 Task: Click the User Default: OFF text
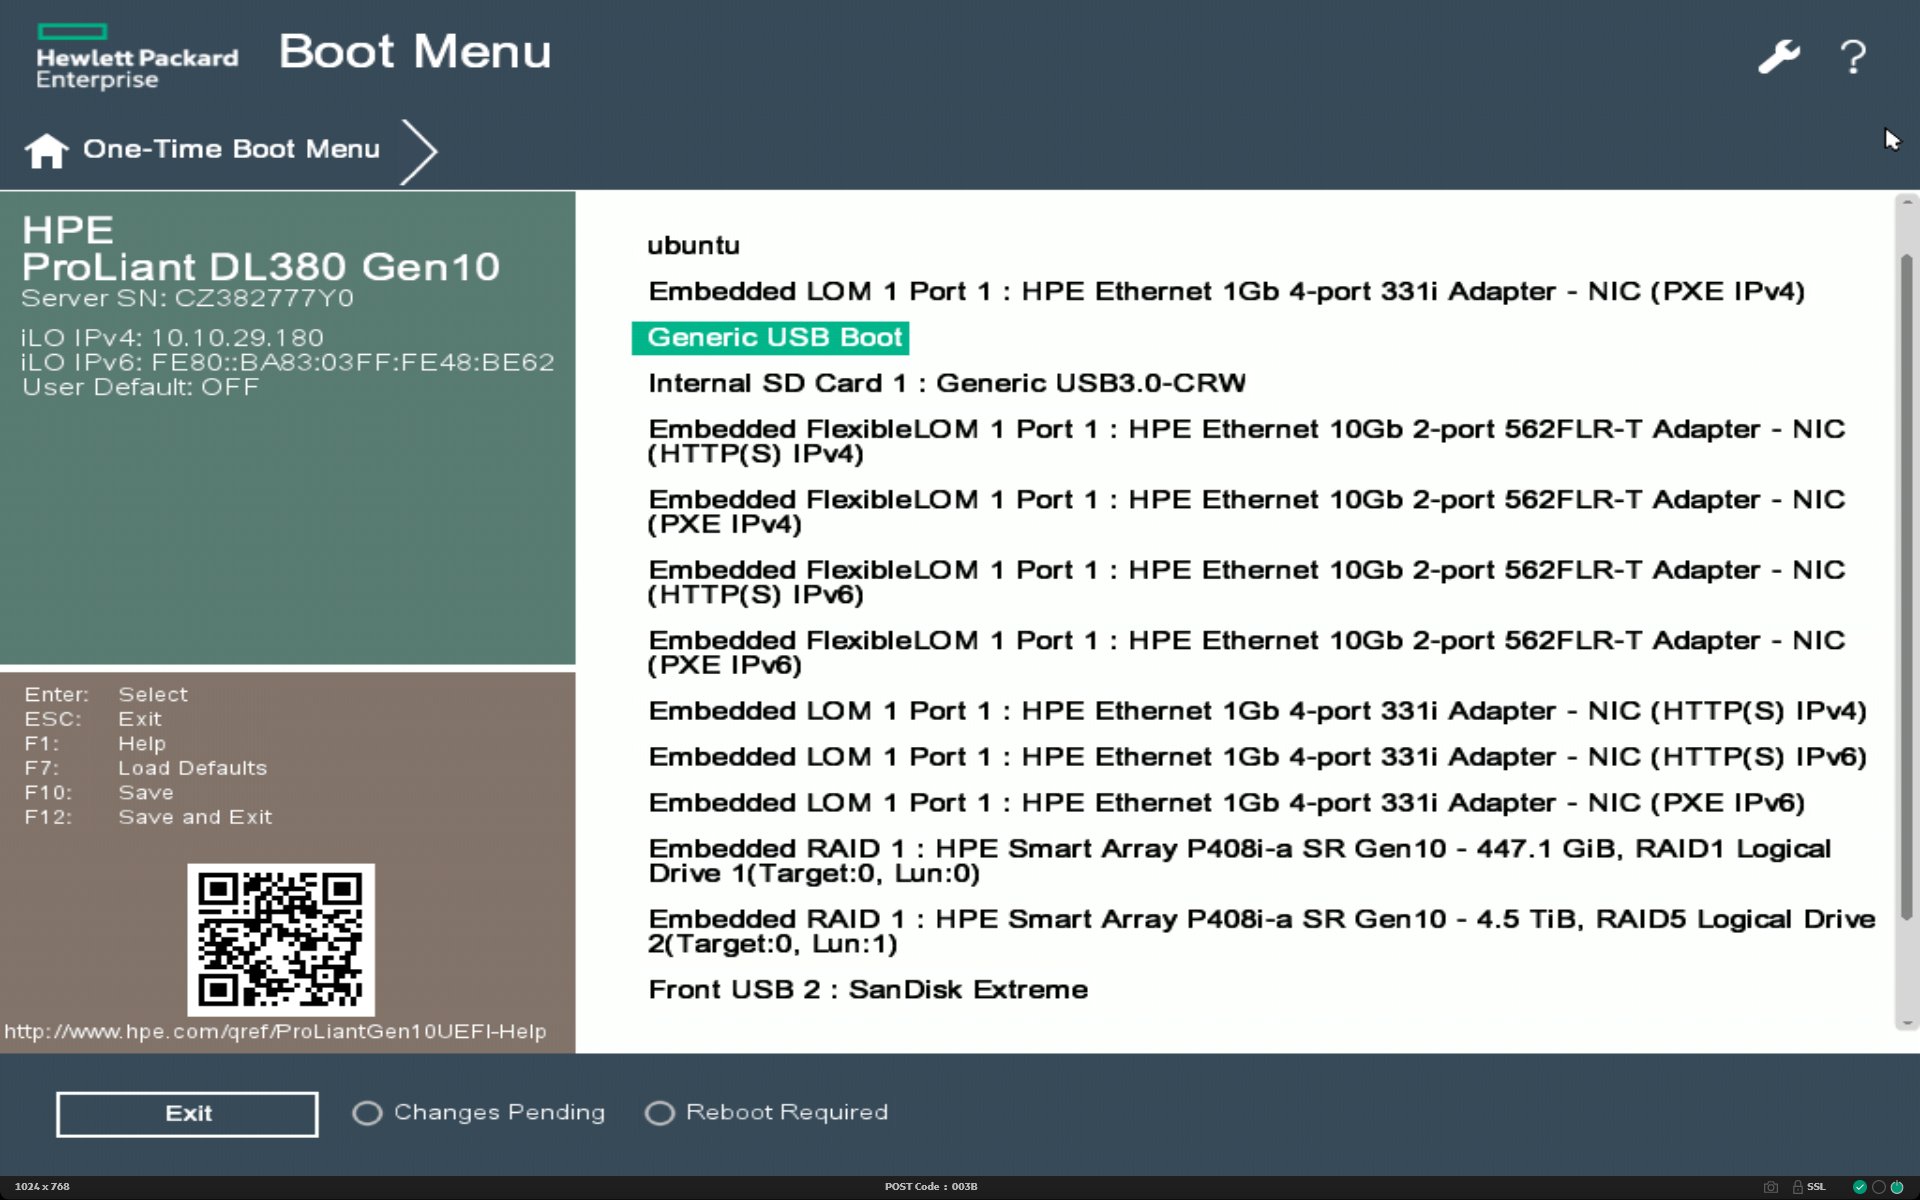pyautogui.click(x=141, y=387)
